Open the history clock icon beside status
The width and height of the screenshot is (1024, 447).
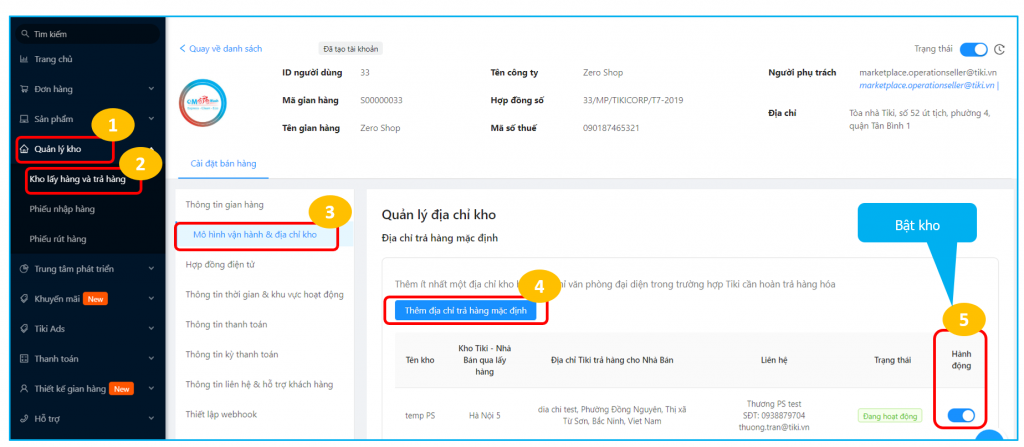[999, 50]
